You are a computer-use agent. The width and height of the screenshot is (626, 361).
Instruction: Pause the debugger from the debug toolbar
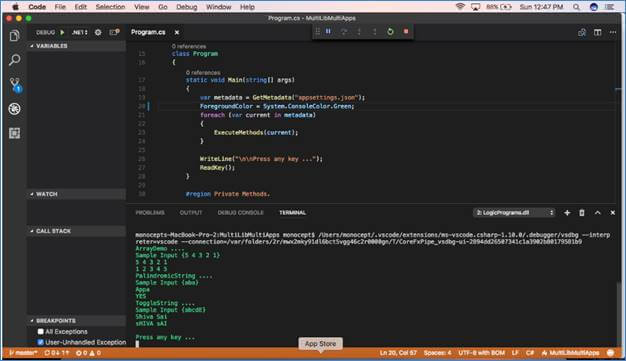pos(328,31)
